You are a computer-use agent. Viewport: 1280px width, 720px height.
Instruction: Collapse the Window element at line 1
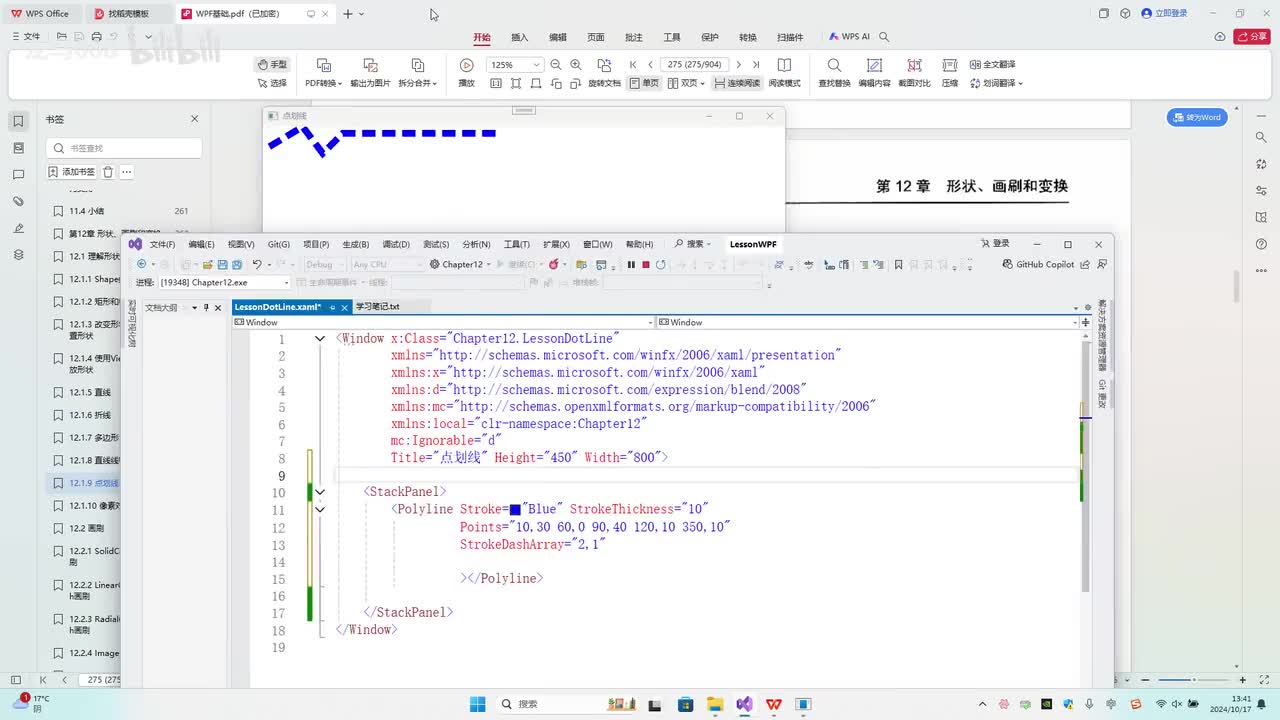click(x=320, y=339)
